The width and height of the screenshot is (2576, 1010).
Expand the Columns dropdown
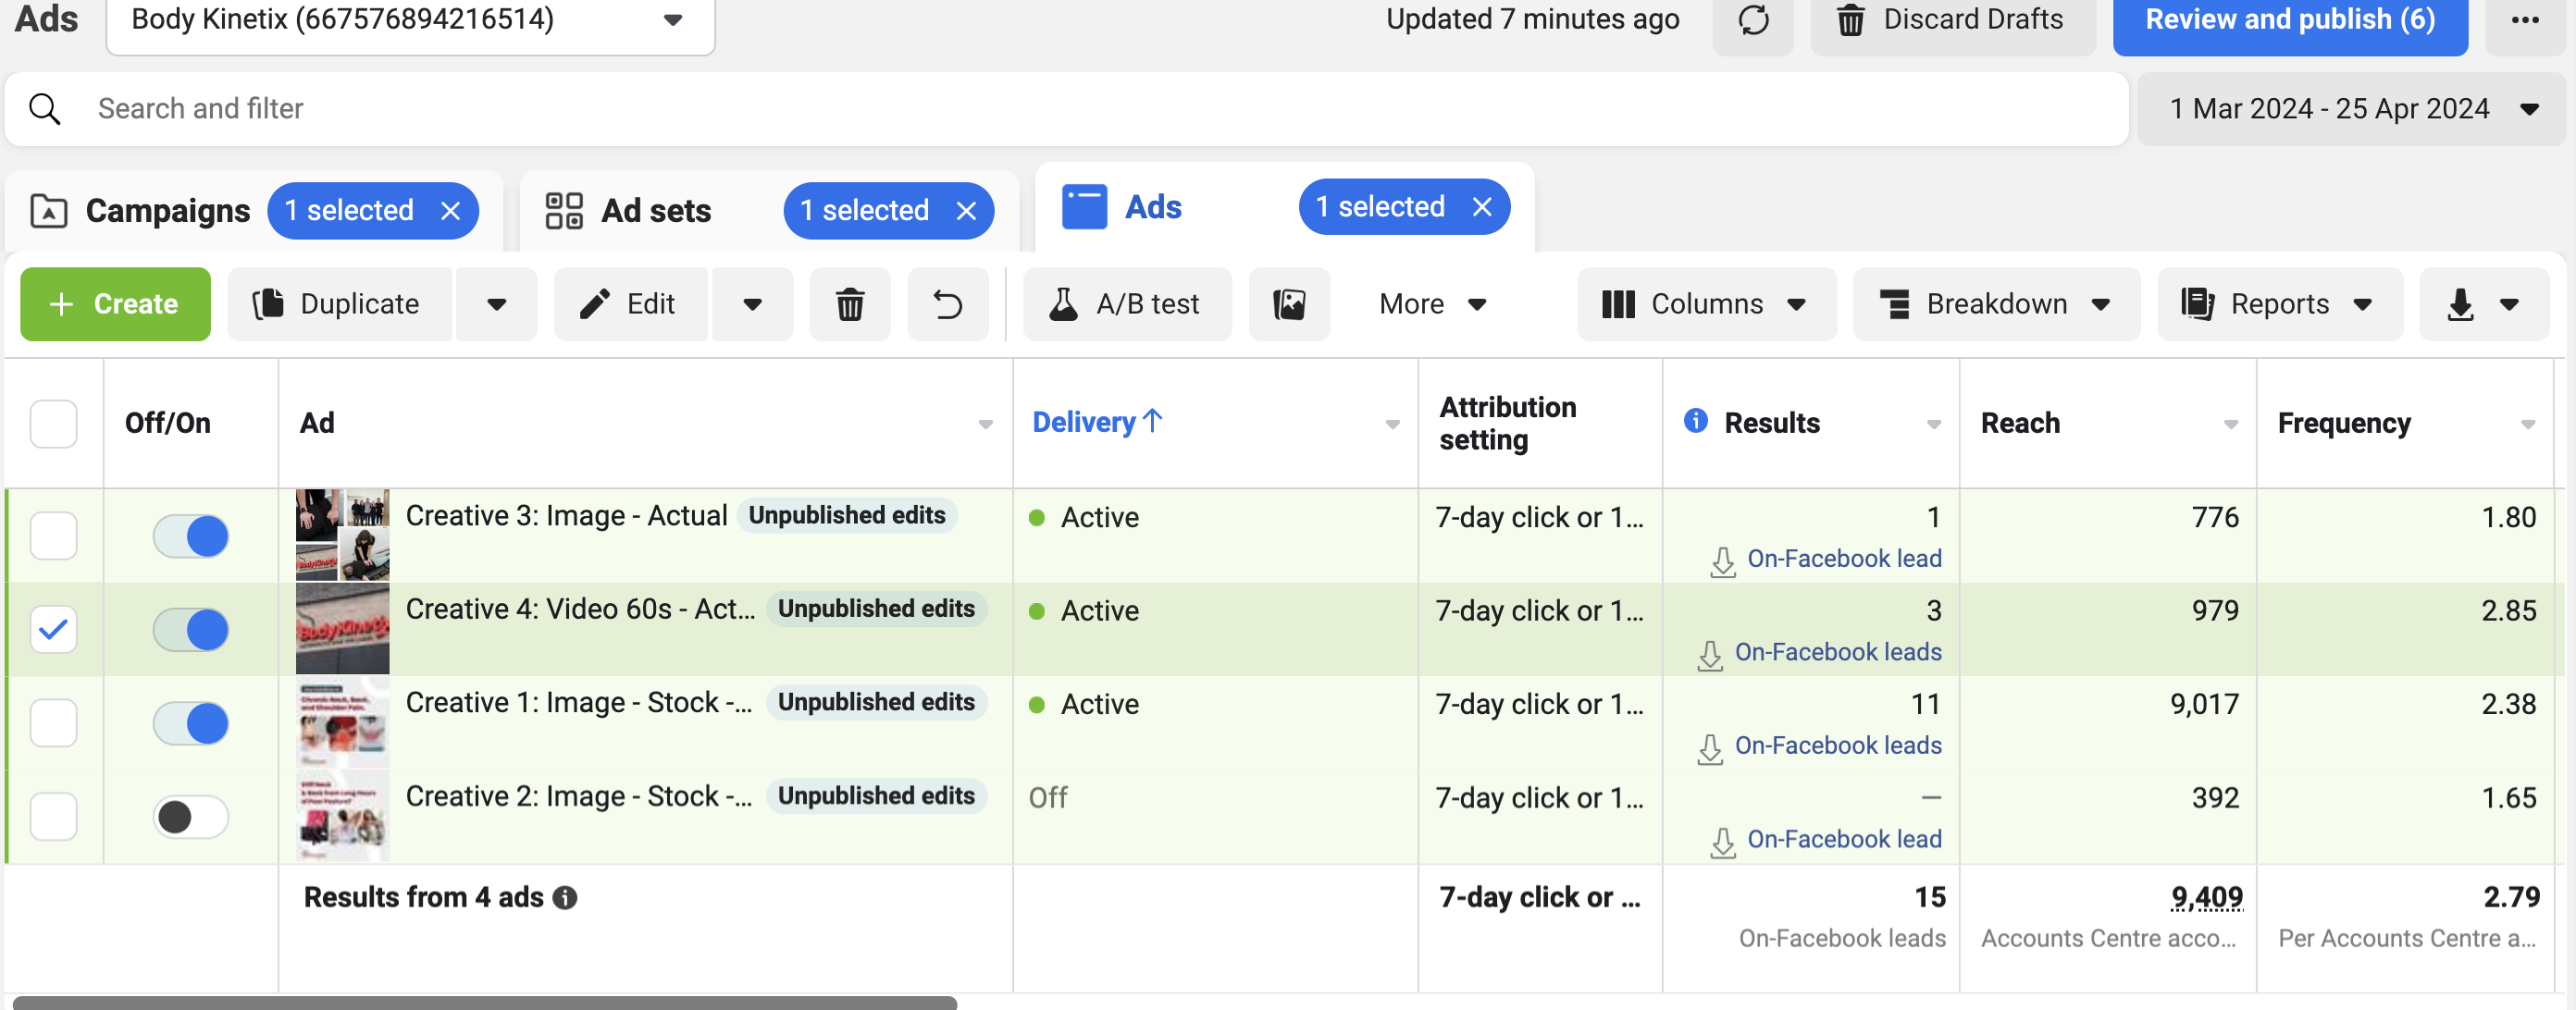1706,304
